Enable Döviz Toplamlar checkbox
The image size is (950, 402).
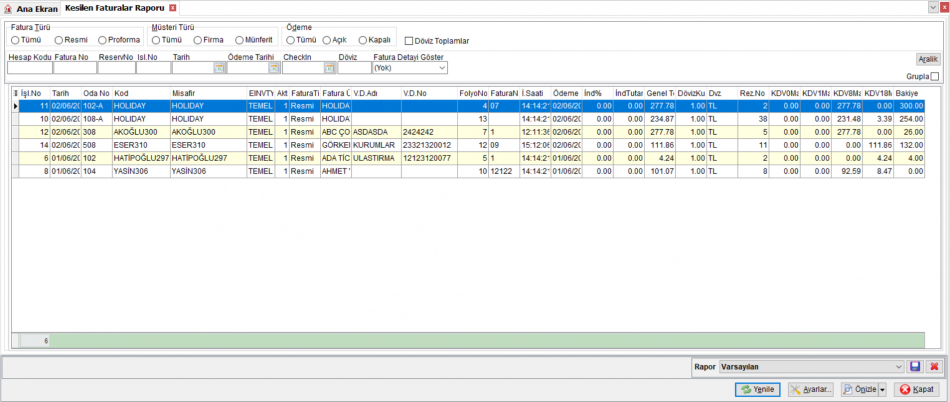coord(409,41)
